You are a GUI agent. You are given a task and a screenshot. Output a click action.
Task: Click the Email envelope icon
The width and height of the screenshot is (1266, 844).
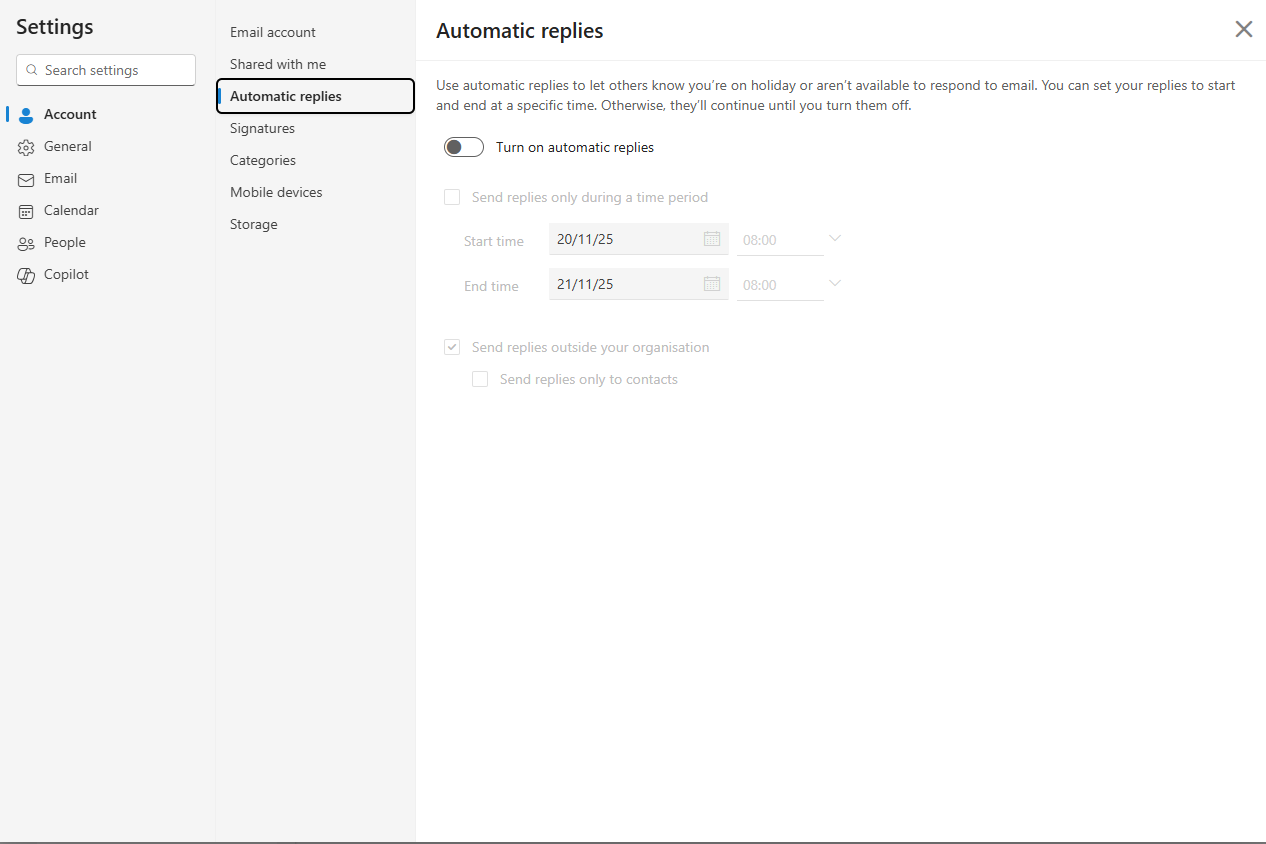click(x=26, y=179)
